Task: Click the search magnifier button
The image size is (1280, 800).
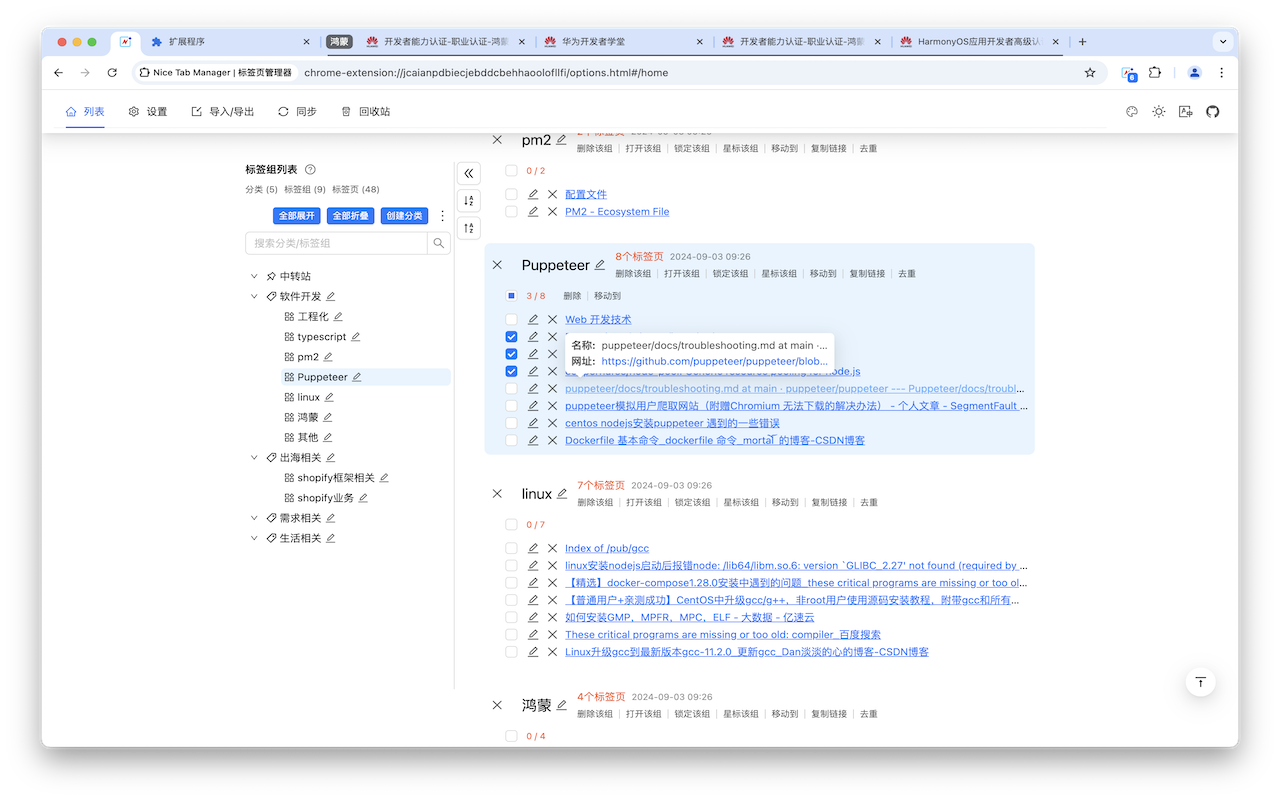Action: 438,243
